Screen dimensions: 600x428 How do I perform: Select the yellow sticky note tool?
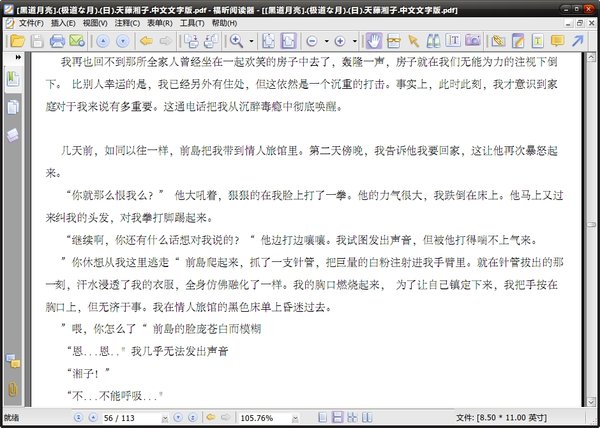558,41
